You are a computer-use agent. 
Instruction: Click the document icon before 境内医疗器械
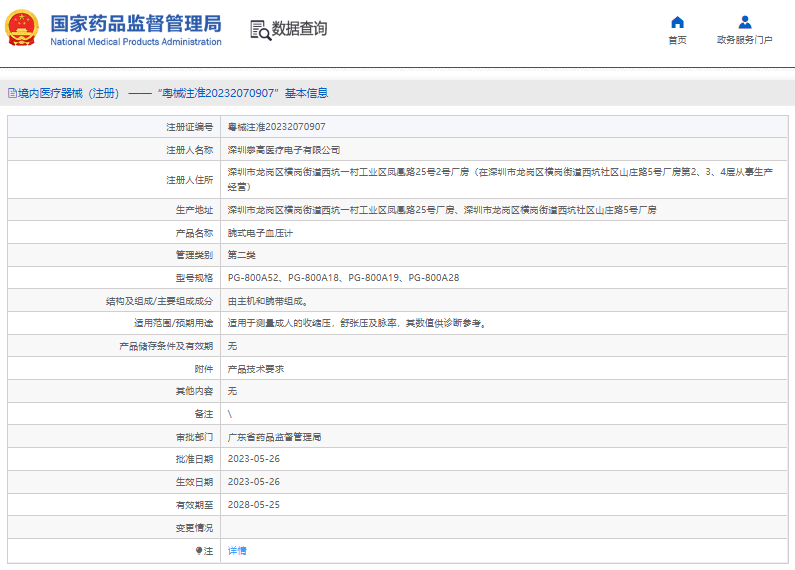(x=12, y=93)
